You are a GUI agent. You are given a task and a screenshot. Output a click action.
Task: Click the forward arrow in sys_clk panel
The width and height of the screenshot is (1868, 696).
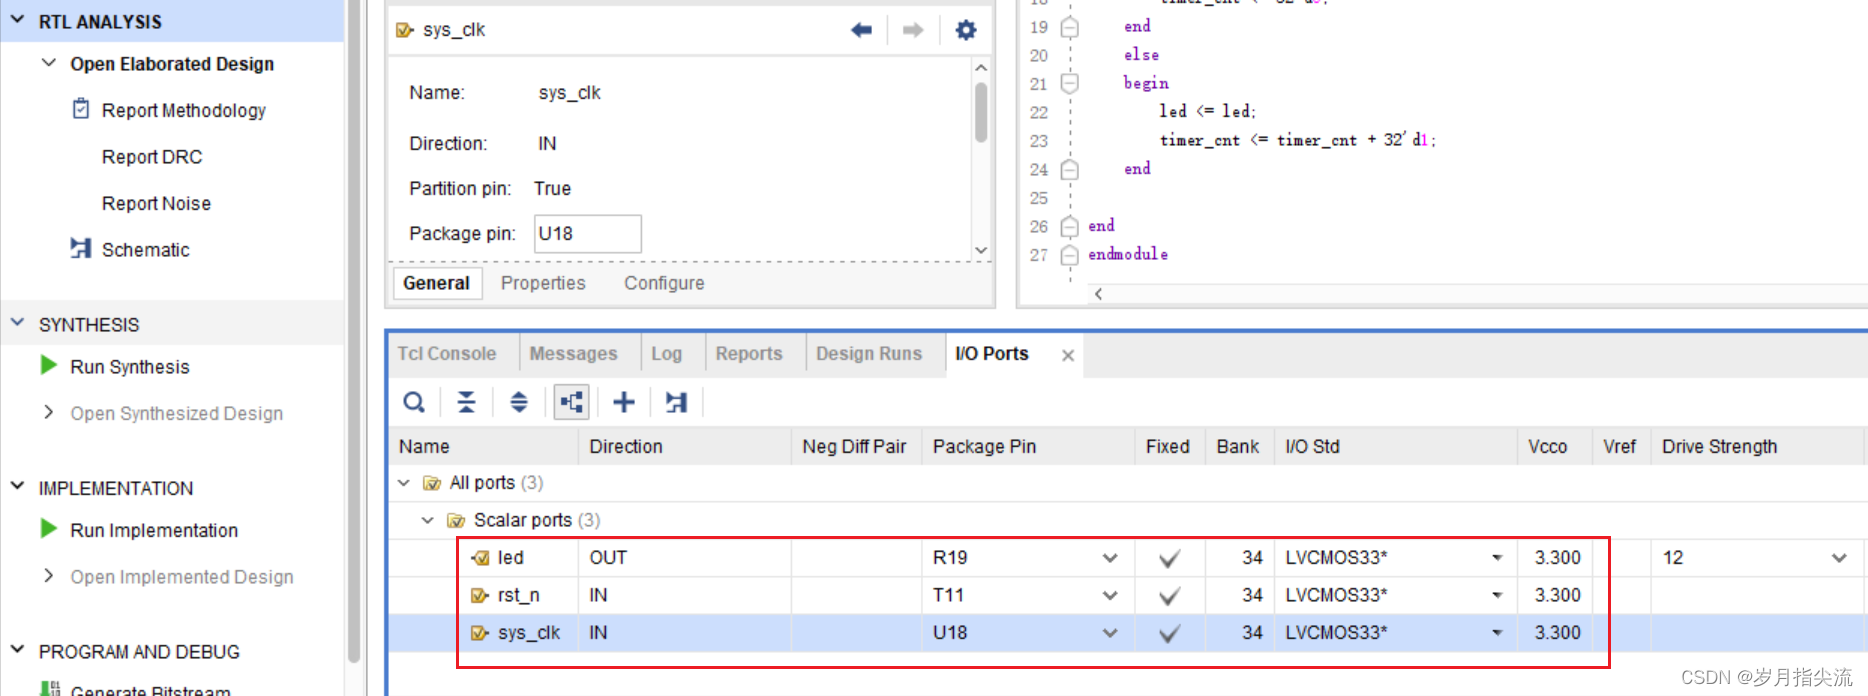(x=912, y=30)
